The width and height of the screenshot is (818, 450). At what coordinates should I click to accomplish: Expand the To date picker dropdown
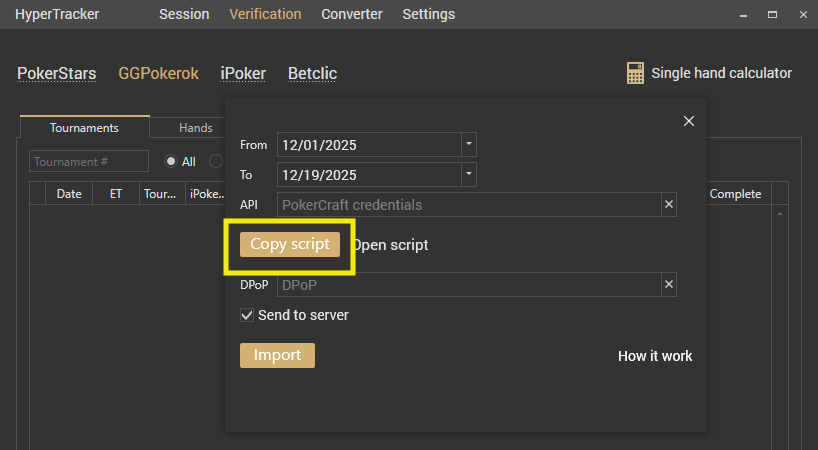(x=469, y=175)
